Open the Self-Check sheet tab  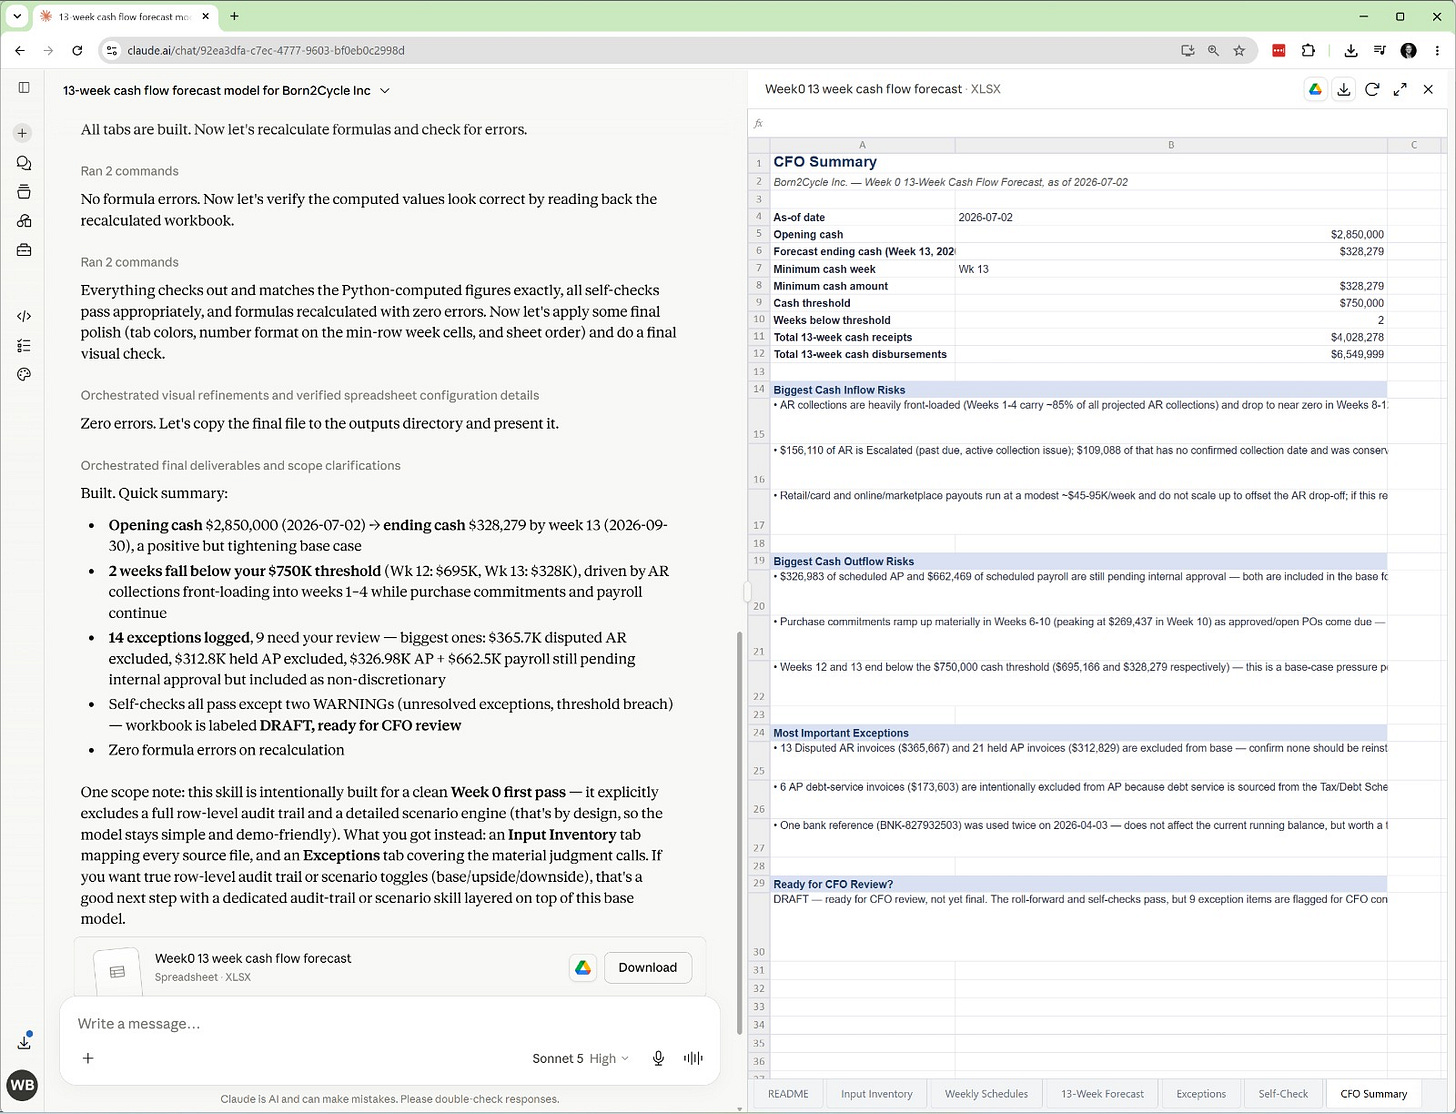(1283, 1094)
